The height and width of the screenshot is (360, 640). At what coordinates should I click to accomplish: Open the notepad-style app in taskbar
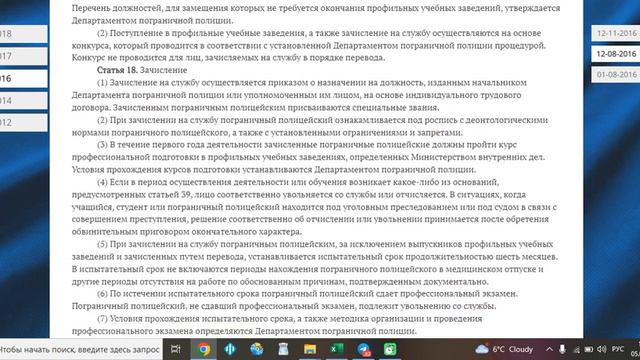tap(283, 349)
